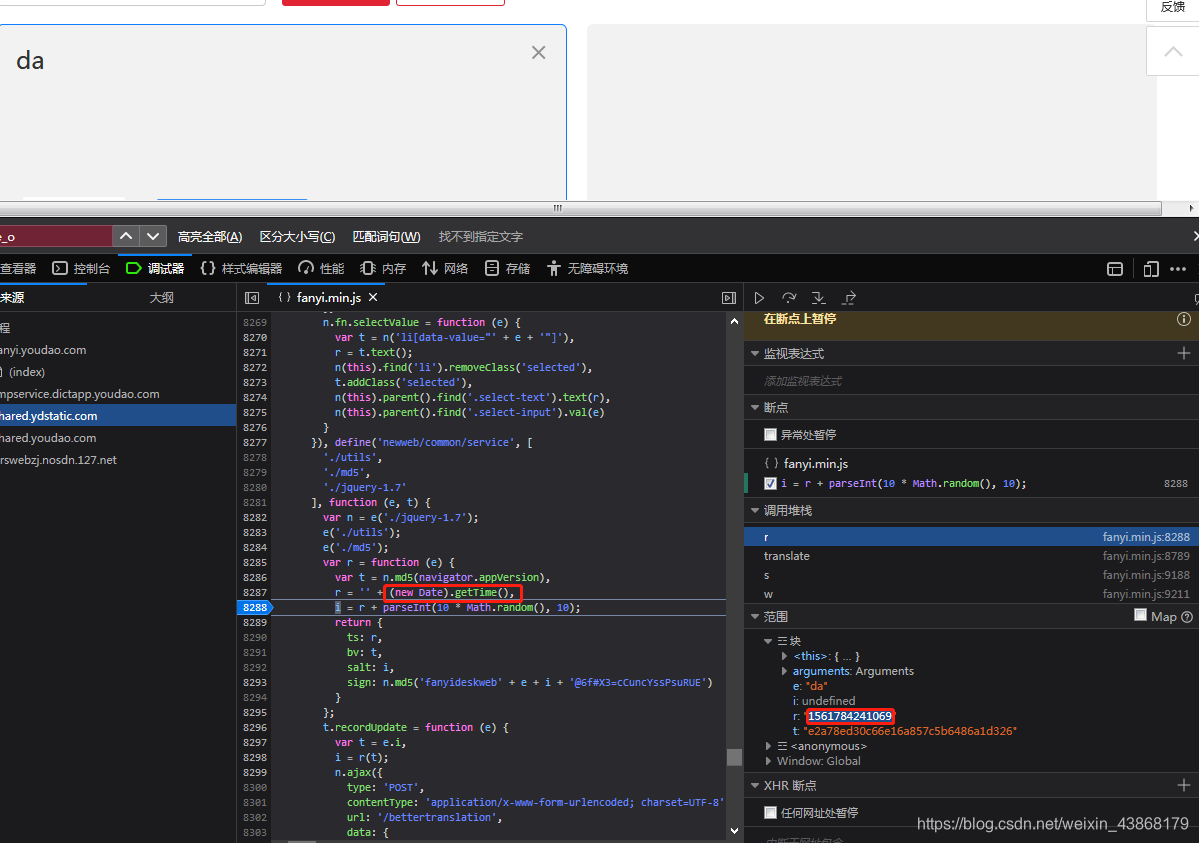Enable the Map scopes checkbox
The height and width of the screenshot is (843, 1199).
pos(1141,615)
